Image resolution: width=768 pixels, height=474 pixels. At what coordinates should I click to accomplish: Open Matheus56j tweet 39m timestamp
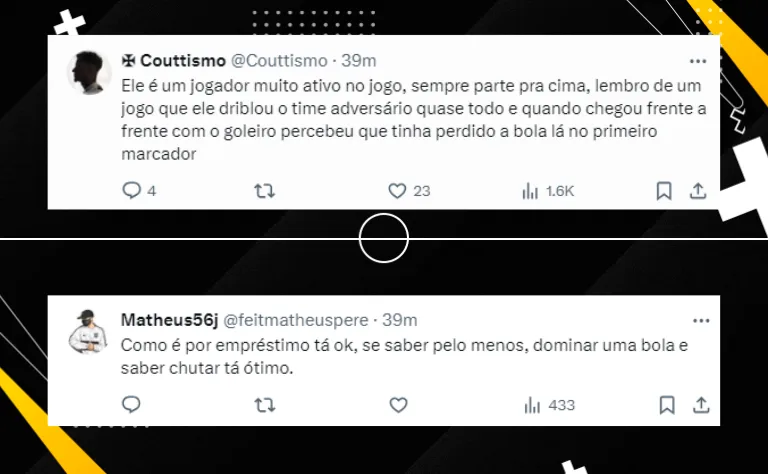tap(400, 320)
